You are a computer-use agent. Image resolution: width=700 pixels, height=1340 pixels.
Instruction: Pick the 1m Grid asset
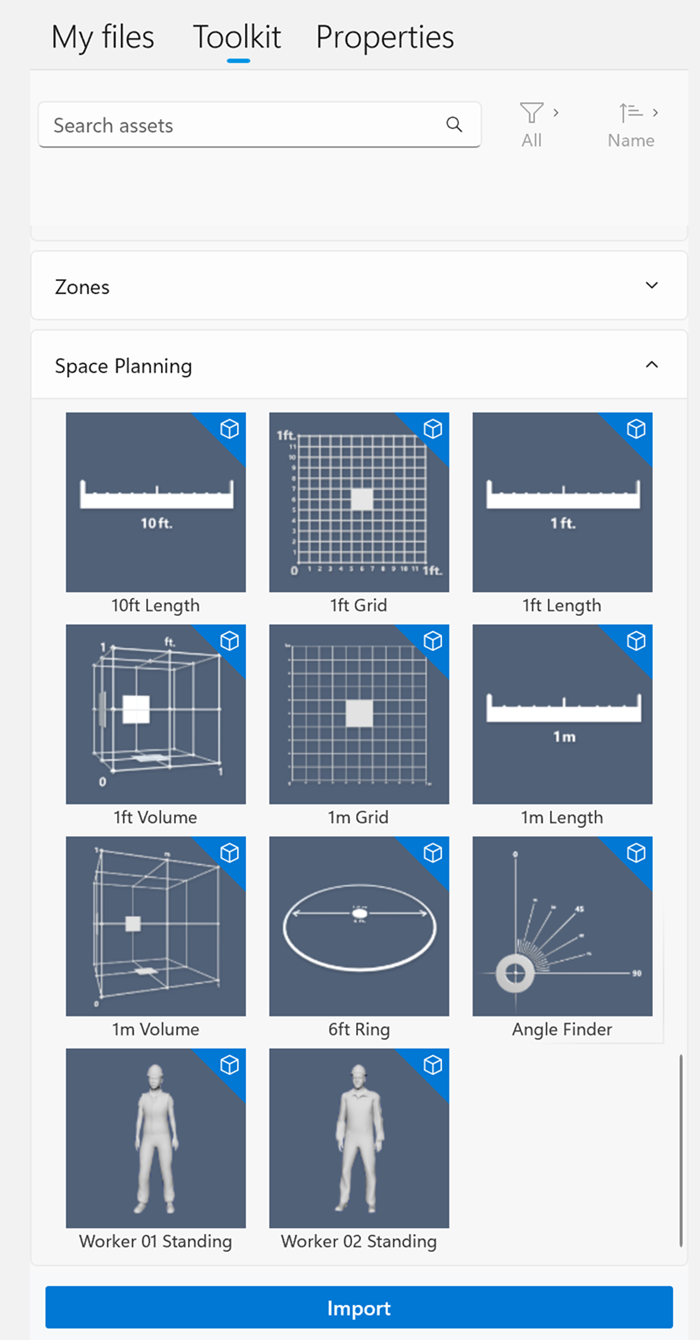359,714
